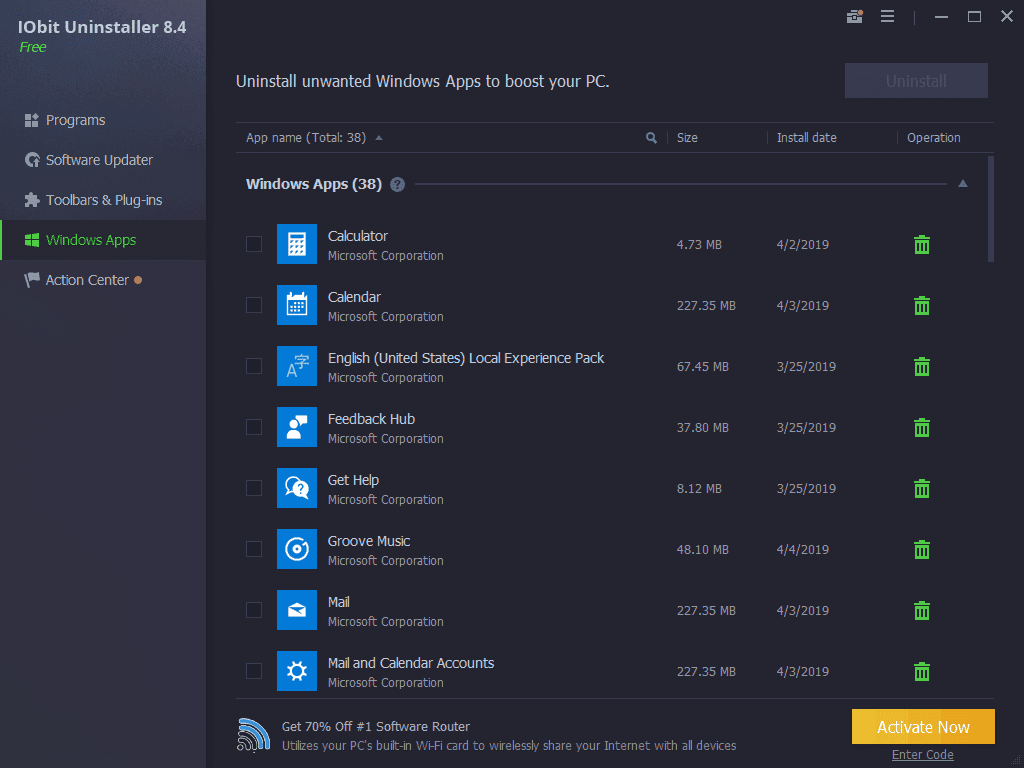Click the Windows Apps help question mark

point(397,185)
